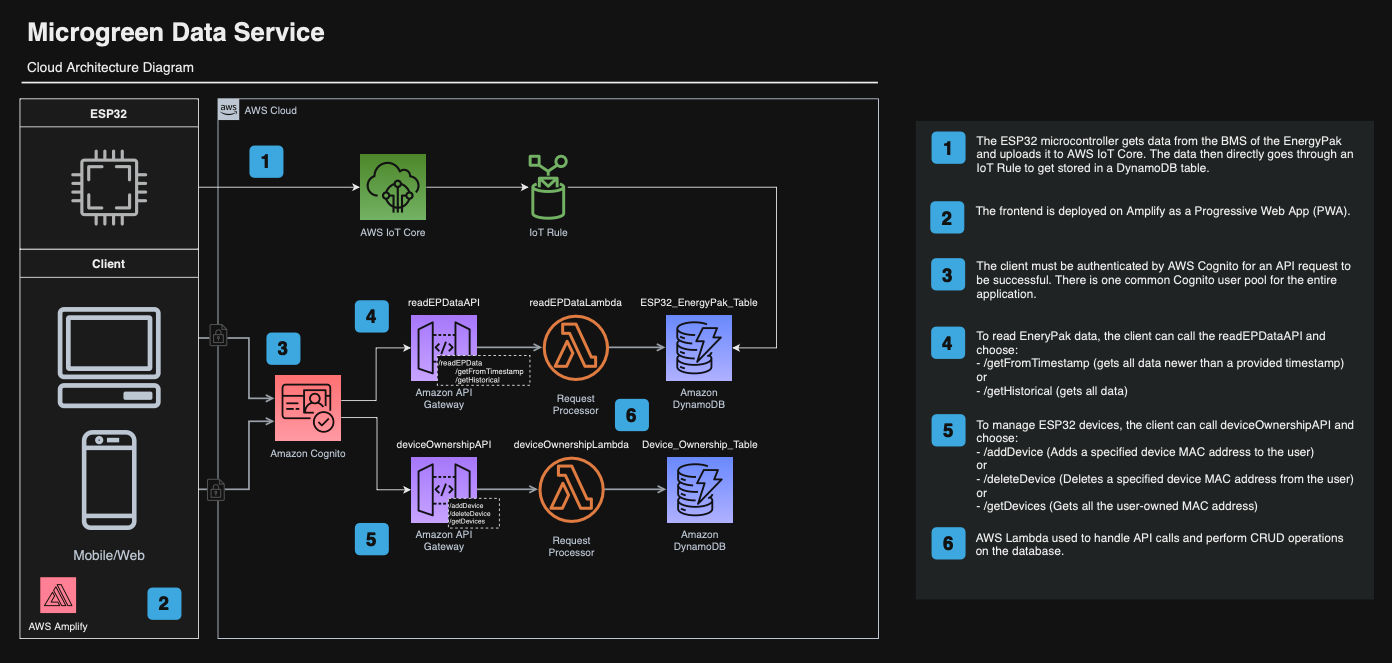Viewport: 1392px width, 663px height.
Task: Click the blue 3 badge above Amazon Cognito
Action: pos(283,349)
